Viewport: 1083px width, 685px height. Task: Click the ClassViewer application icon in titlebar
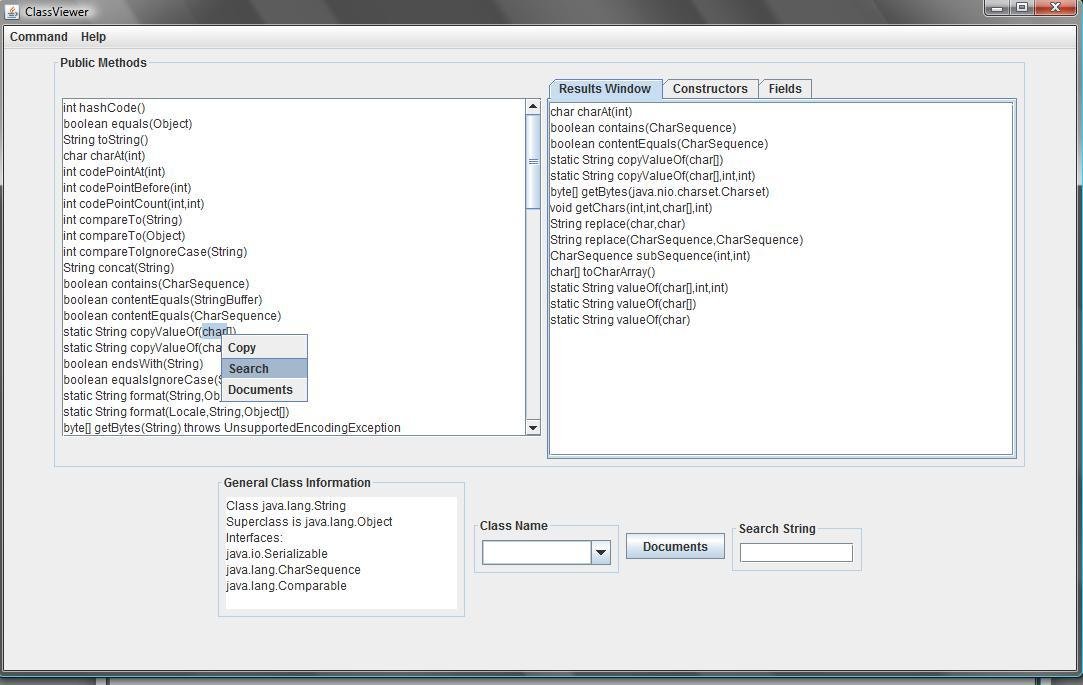pos(14,11)
